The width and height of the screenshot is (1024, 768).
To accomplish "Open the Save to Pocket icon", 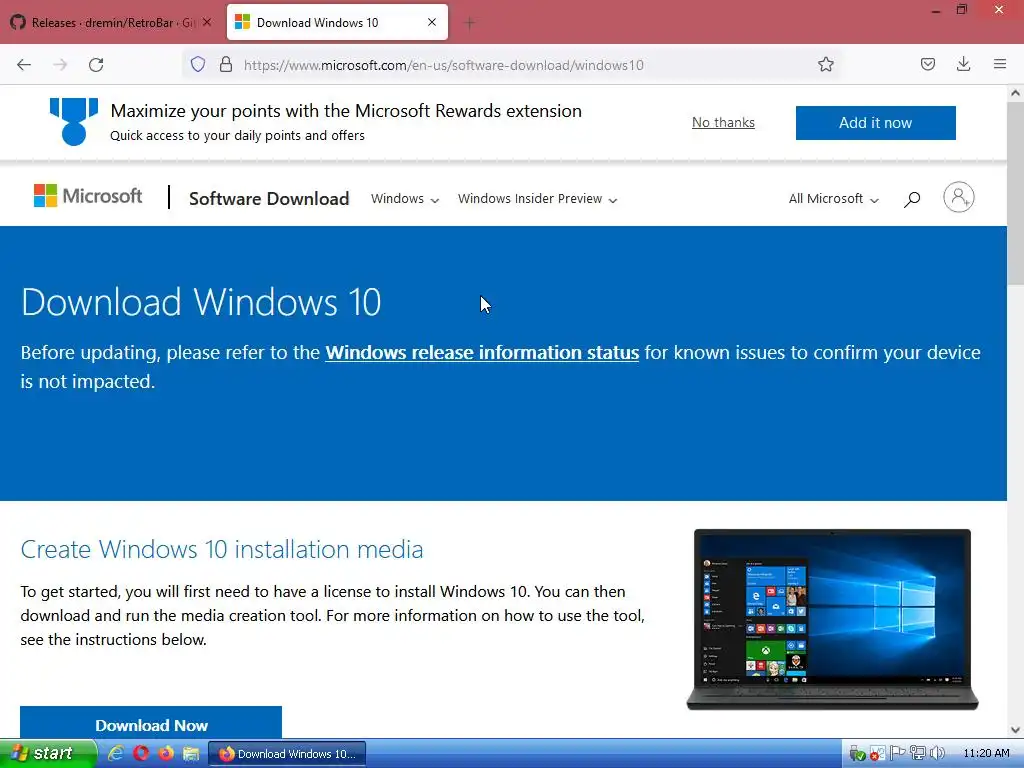I will click(x=927, y=64).
